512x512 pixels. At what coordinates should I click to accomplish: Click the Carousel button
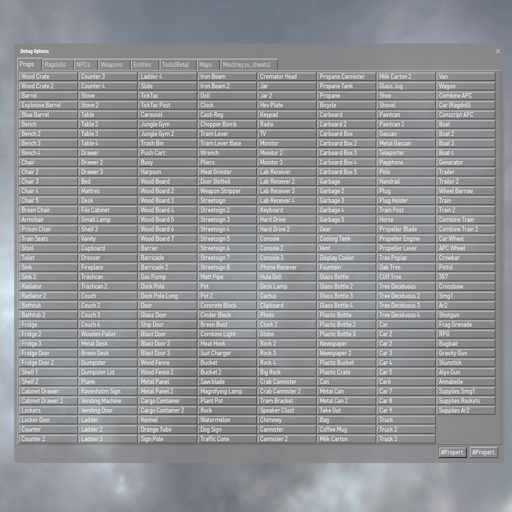(167, 115)
